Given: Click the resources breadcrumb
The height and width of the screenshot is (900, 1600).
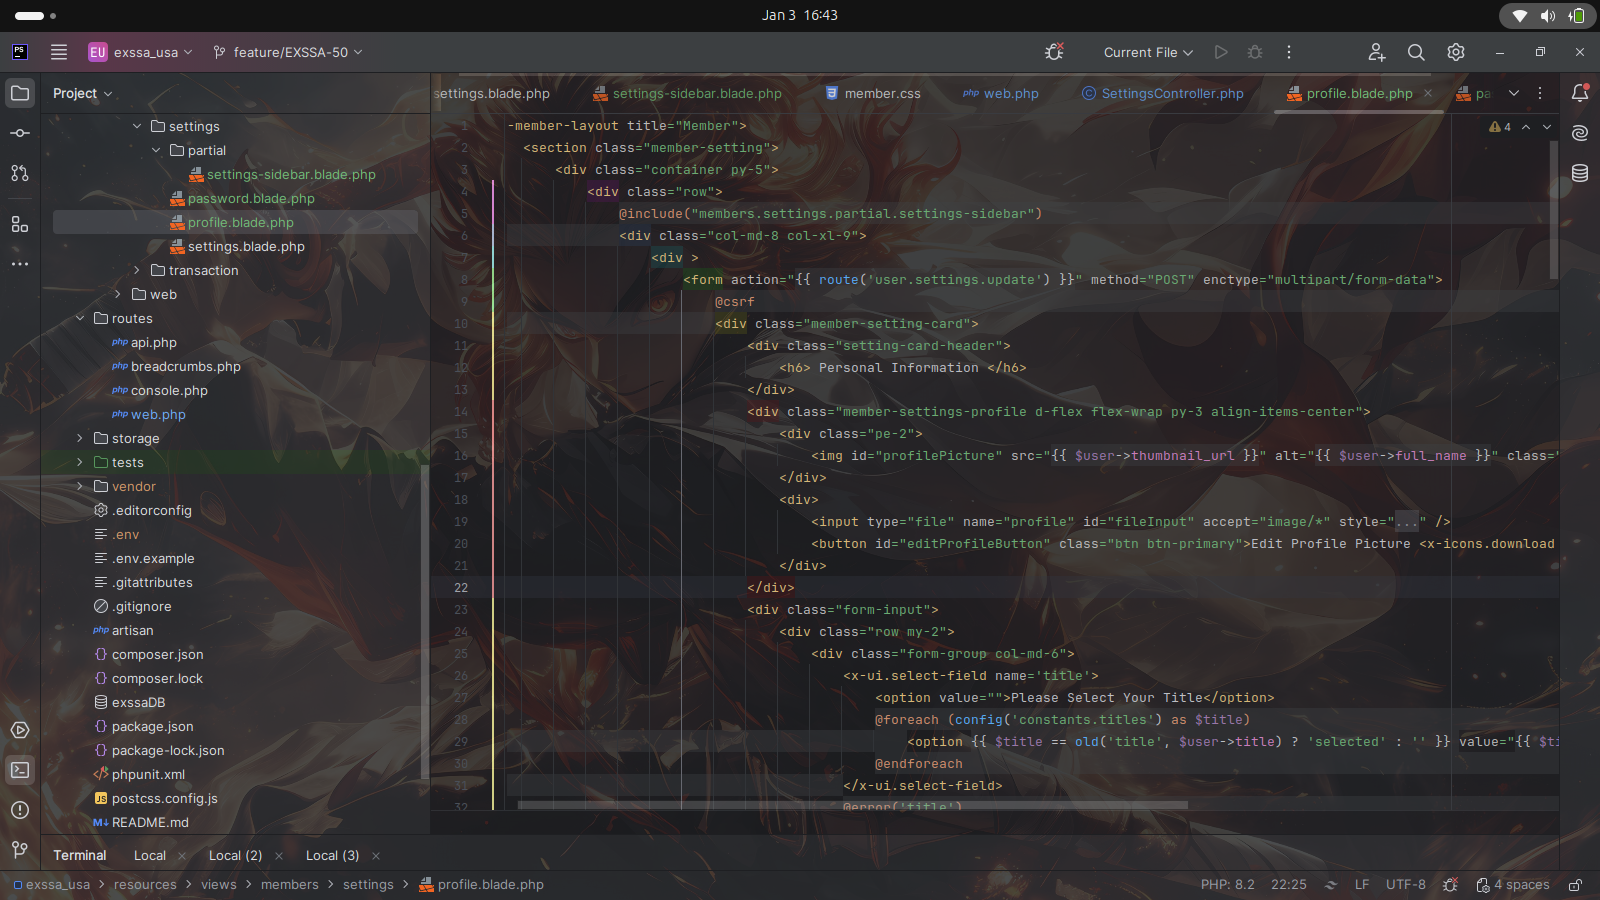Looking at the screenshot, I should click(145, 885).
